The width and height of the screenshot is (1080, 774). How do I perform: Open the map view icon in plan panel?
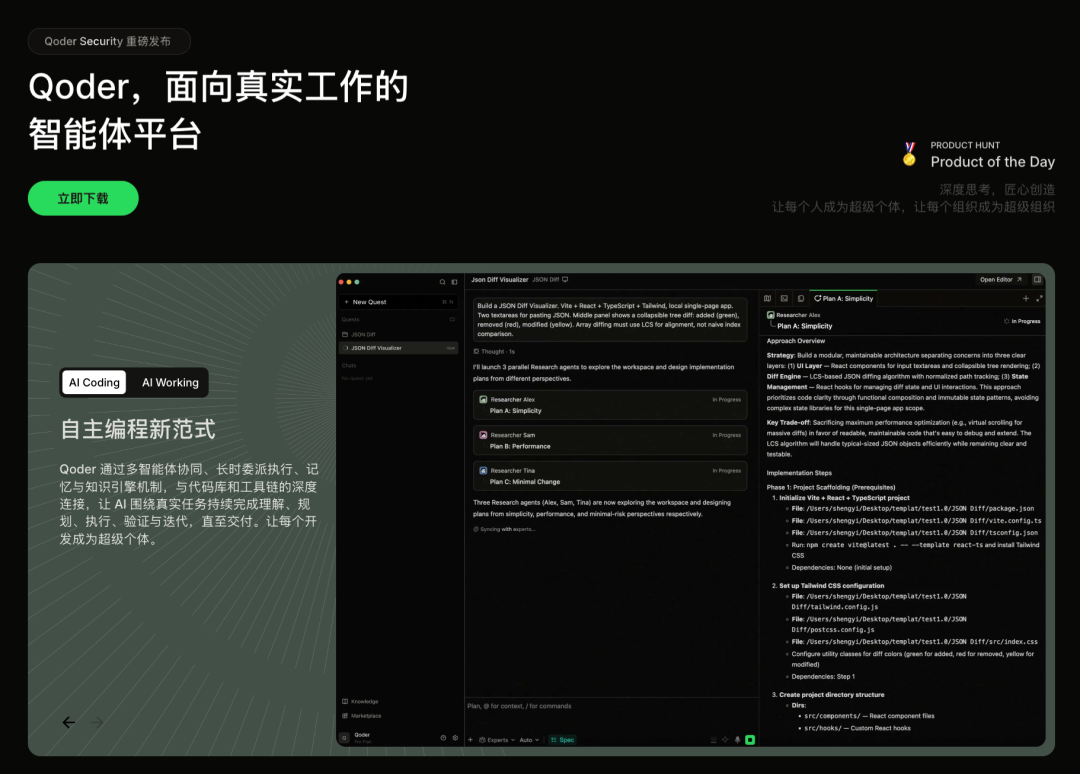tap(767, 299)
